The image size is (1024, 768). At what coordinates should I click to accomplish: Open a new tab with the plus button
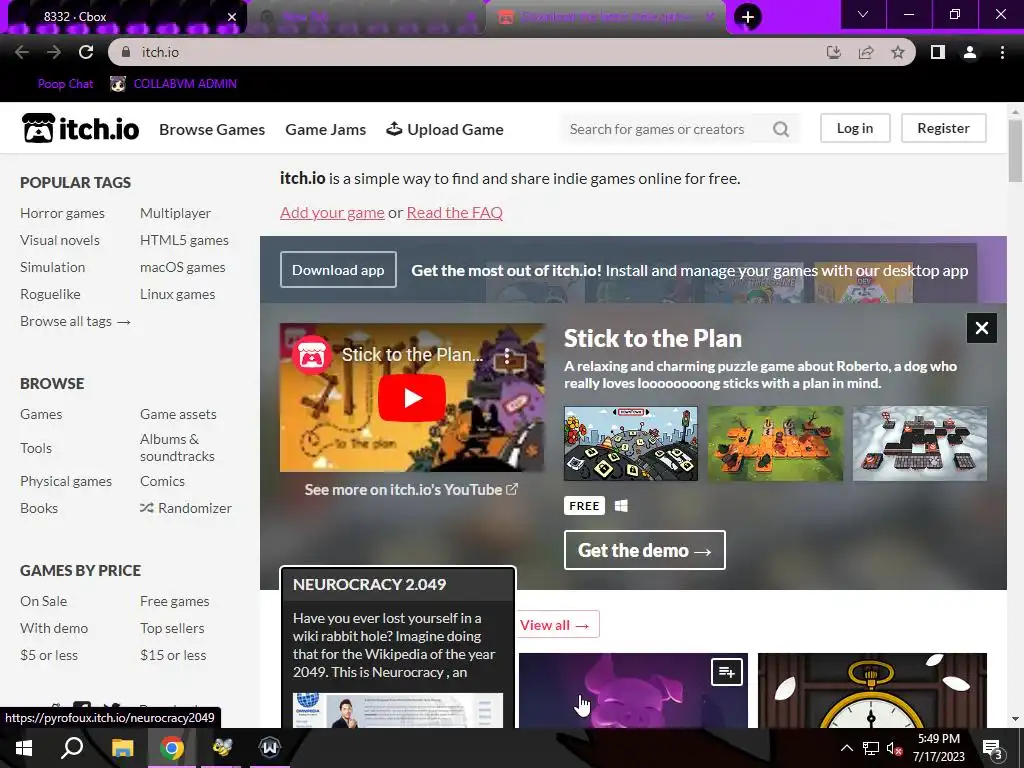coord(748,16)
